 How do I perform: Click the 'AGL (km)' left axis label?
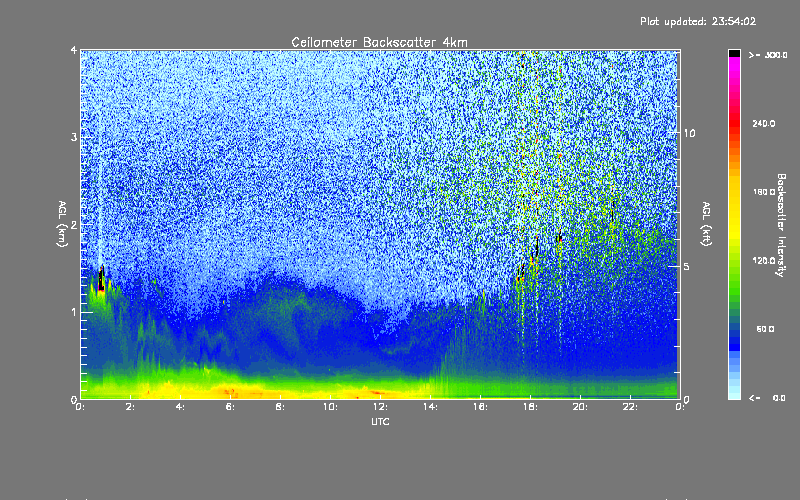[62, 224]
